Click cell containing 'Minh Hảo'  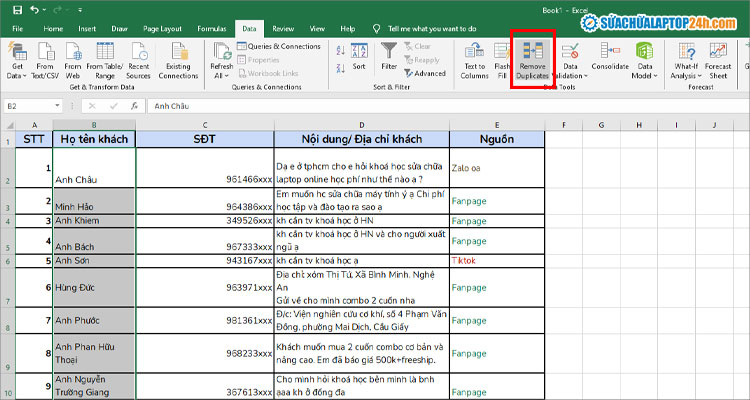point(94,201)
